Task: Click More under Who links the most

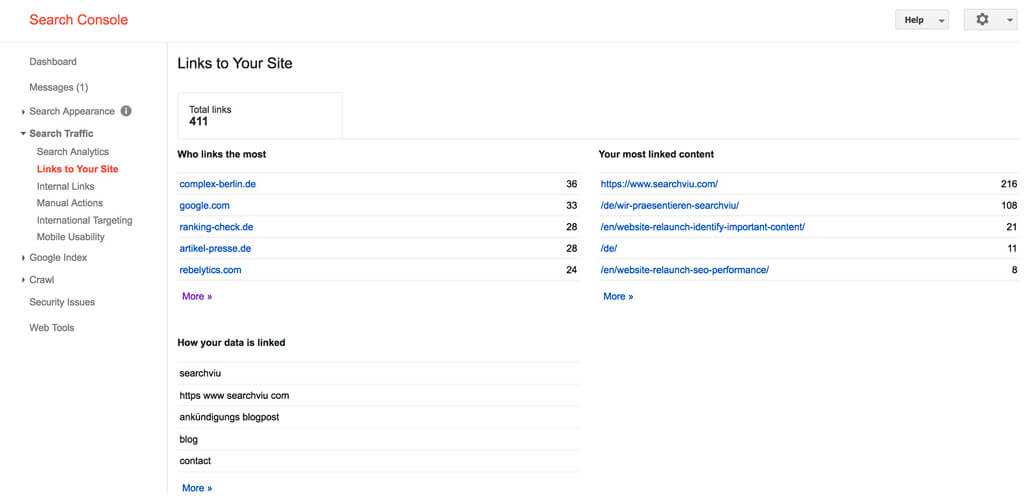Action: (x=197, y=296)
